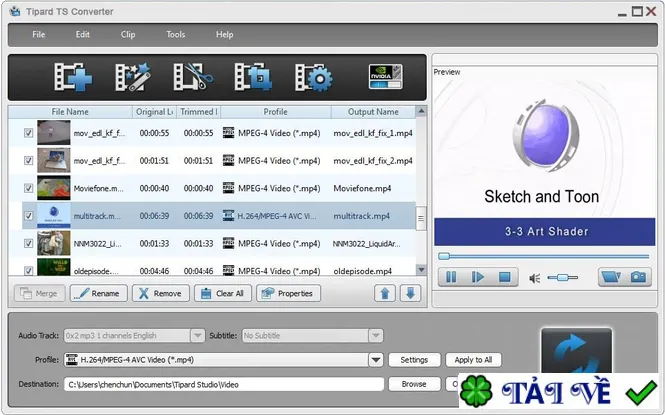Viewport: 665px width, 415px height.
Task: Step to next frame in preview
Action: pyautogui.click(x=478, y=277)
